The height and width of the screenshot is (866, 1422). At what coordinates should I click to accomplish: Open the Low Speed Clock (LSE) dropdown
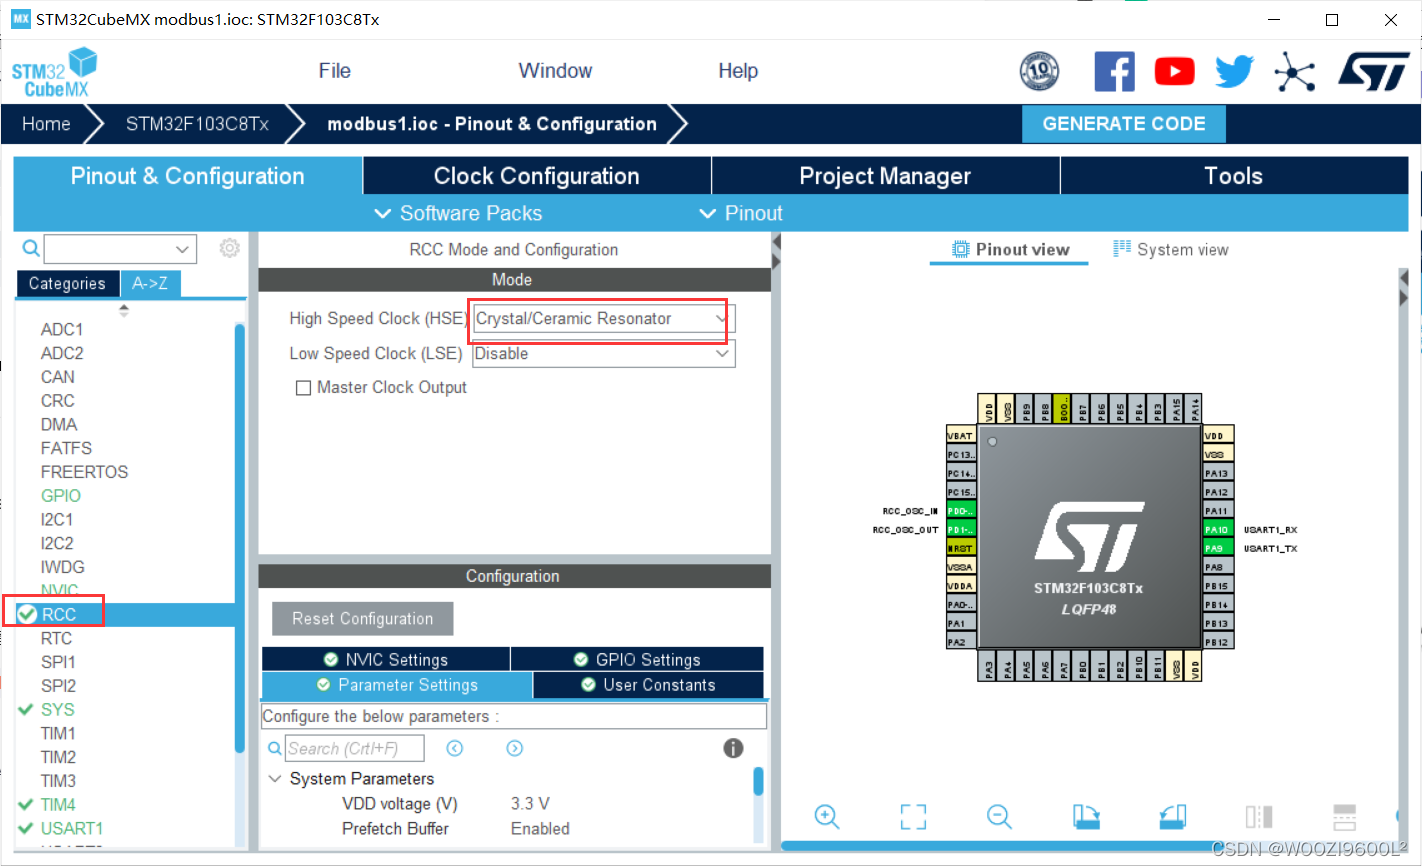point(604,354)
